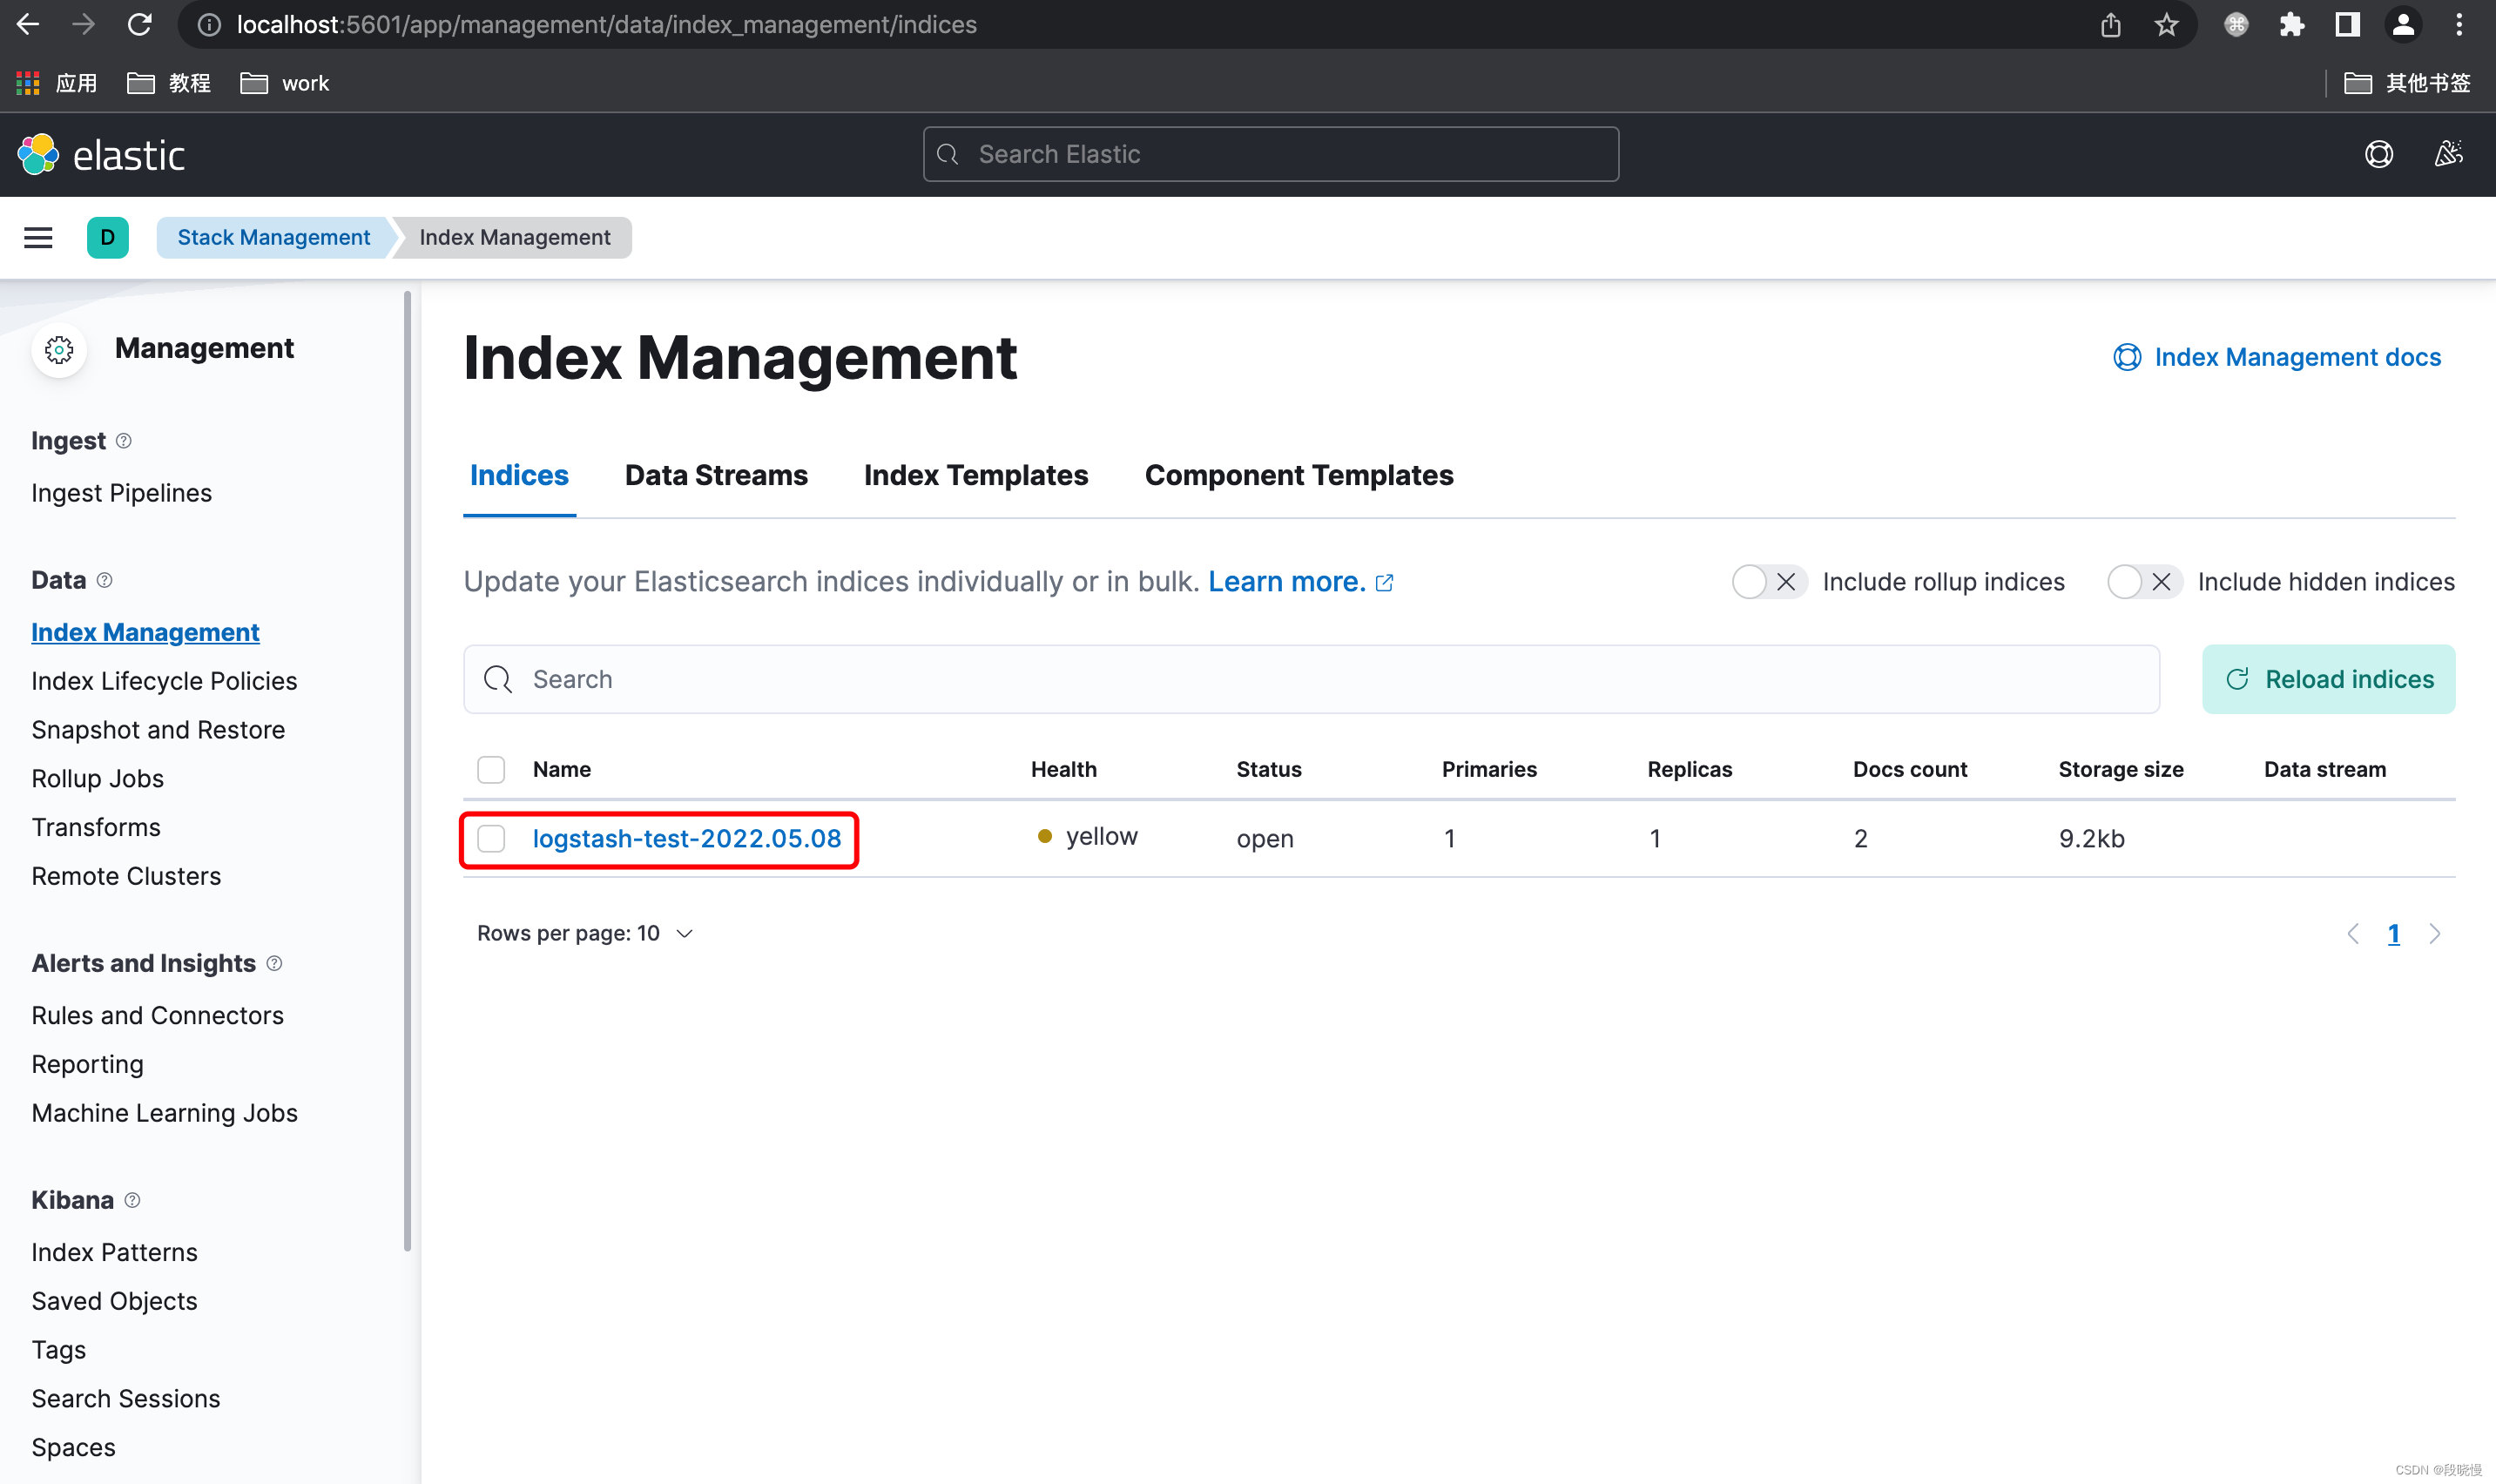Open the 其他书签 bookmarks folder

[x=2408, y=83]
